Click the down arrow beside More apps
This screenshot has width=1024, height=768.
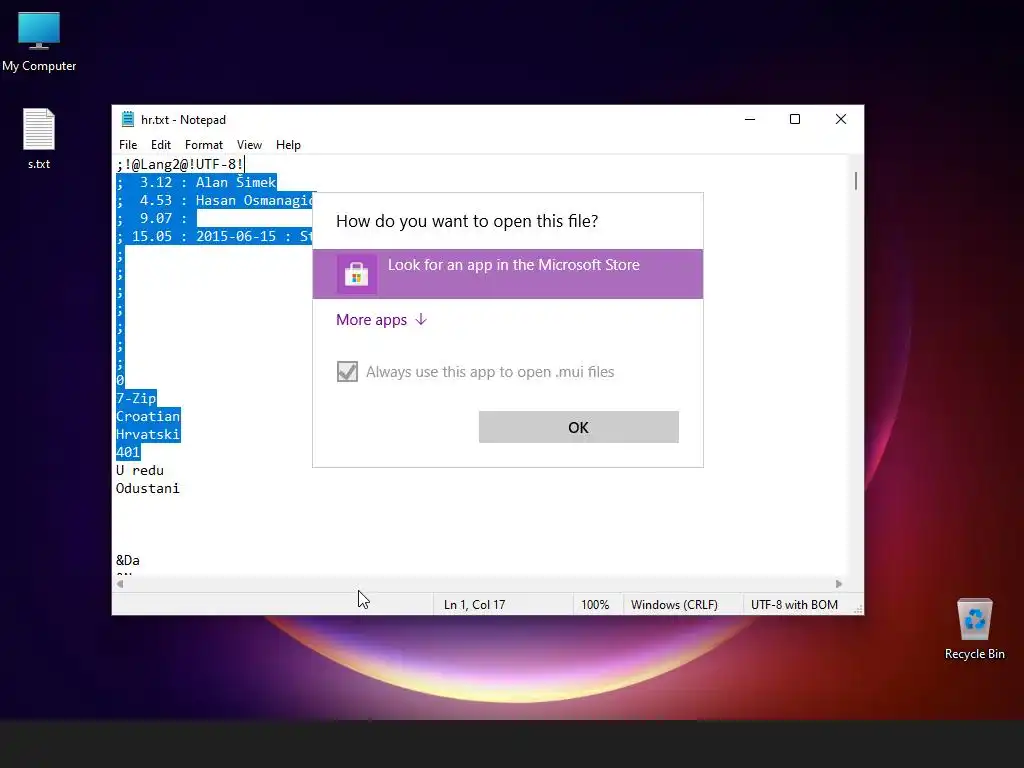[421, 319]
